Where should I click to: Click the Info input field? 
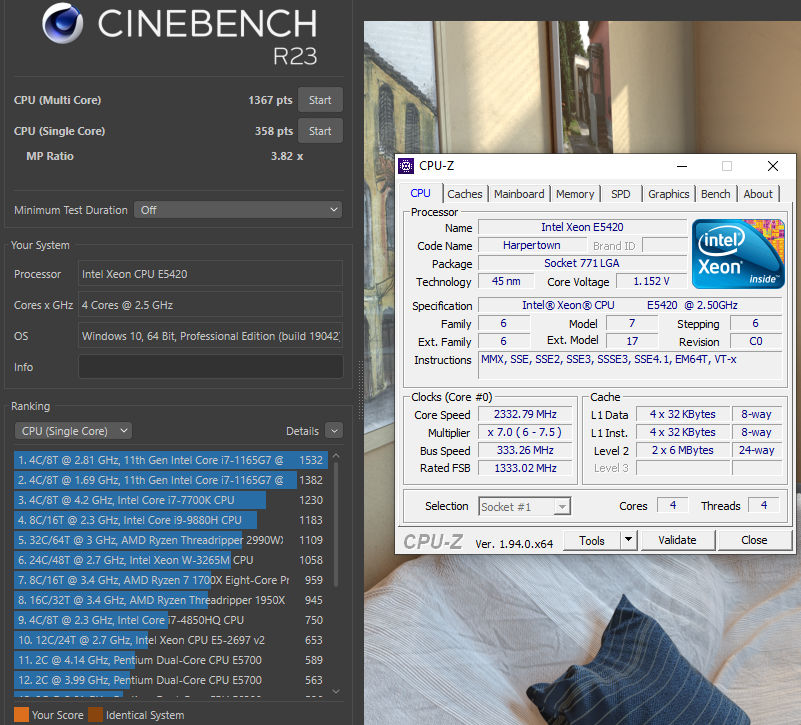[210, 367]
